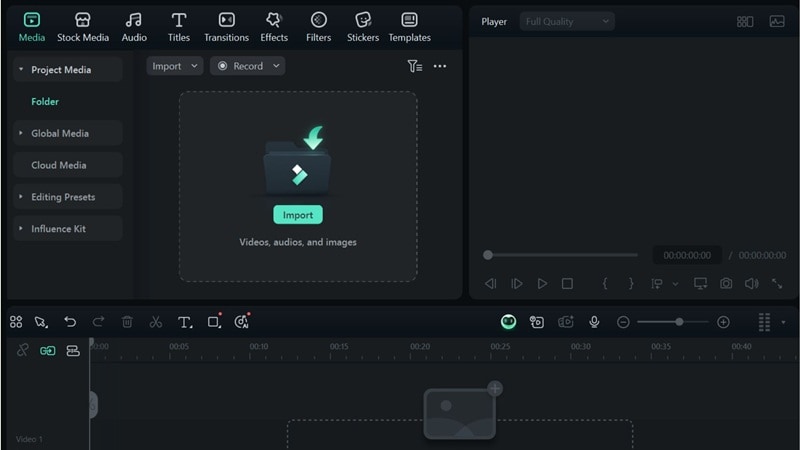
Task: Go to the Titles tab
Action: click(x=179, y=28)
